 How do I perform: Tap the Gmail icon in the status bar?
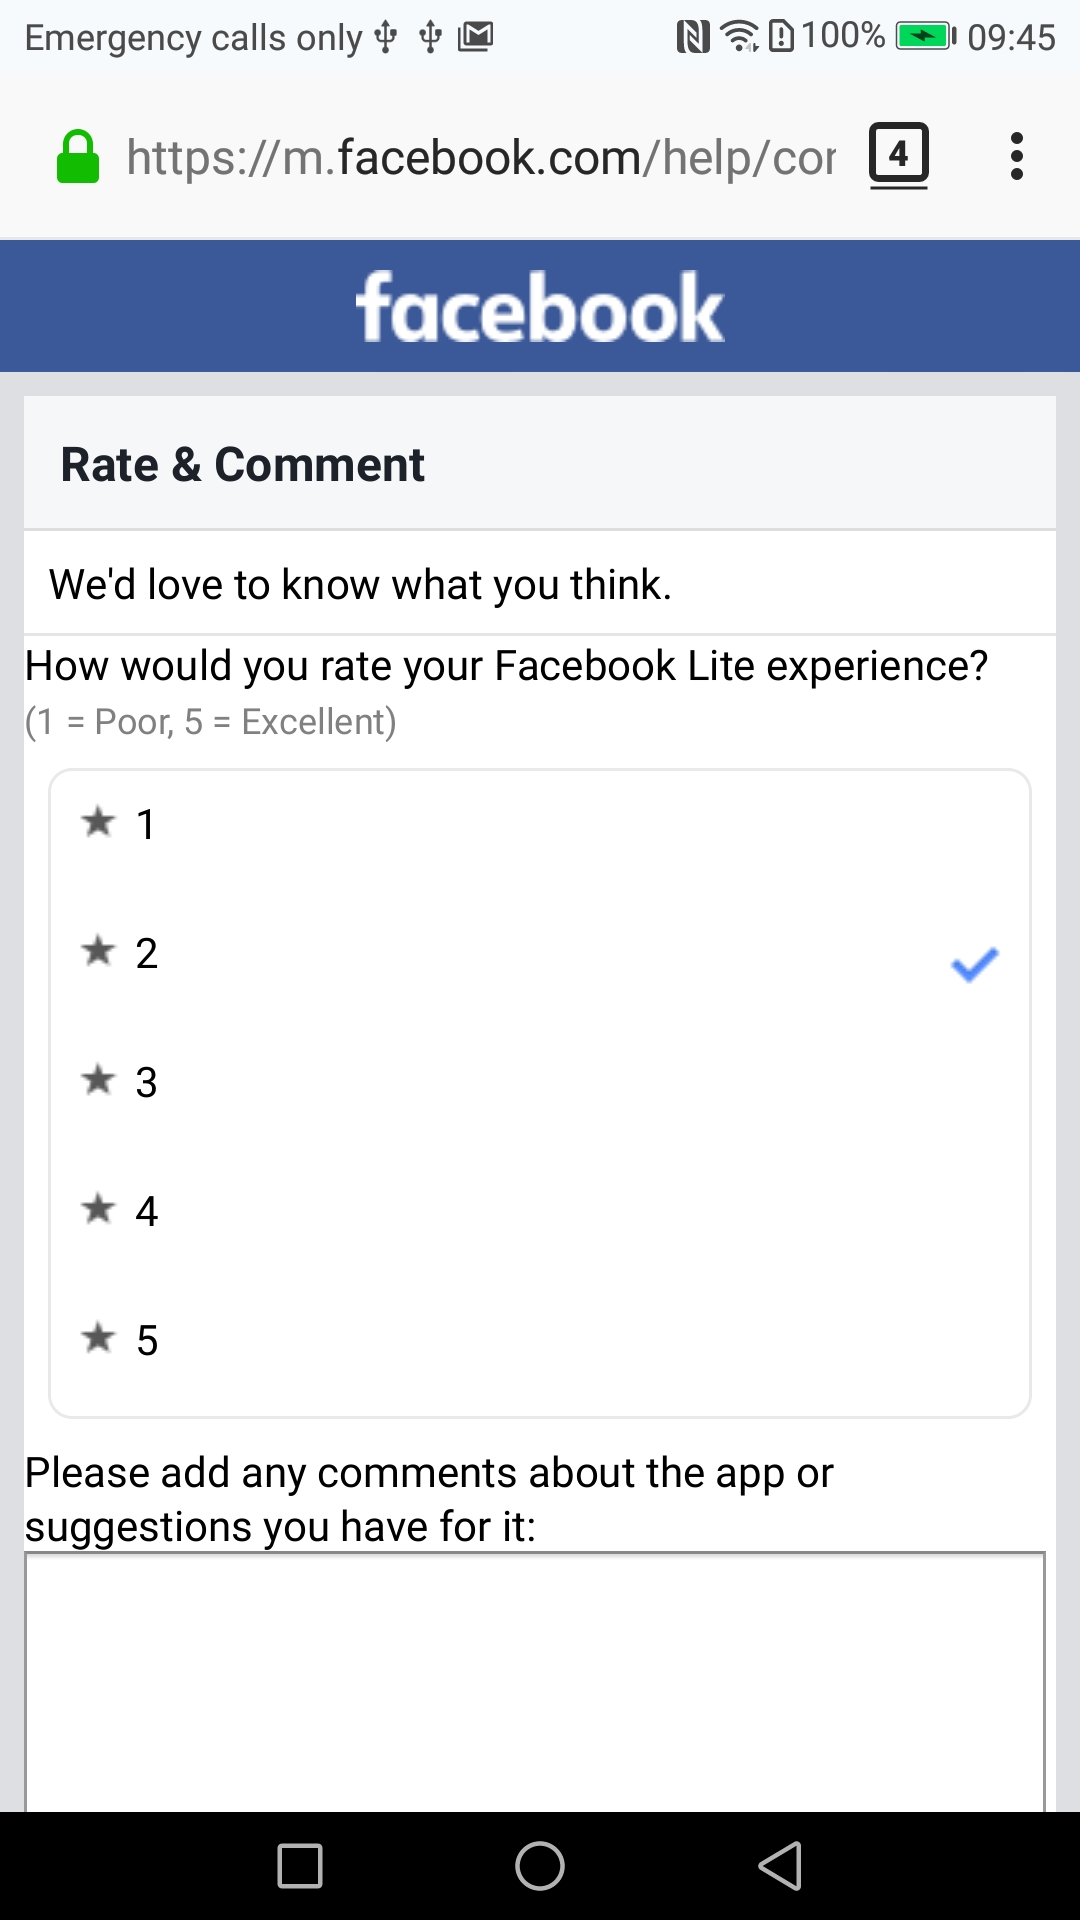point(476,35)
